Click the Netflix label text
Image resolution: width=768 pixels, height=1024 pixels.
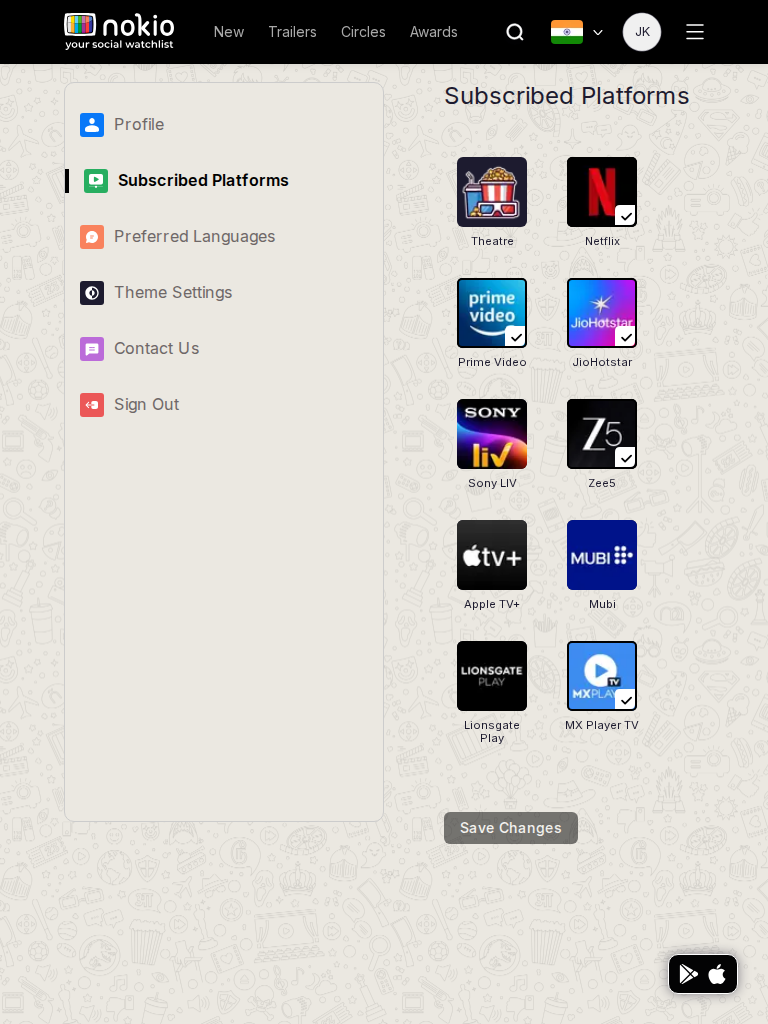pos(602,241)
